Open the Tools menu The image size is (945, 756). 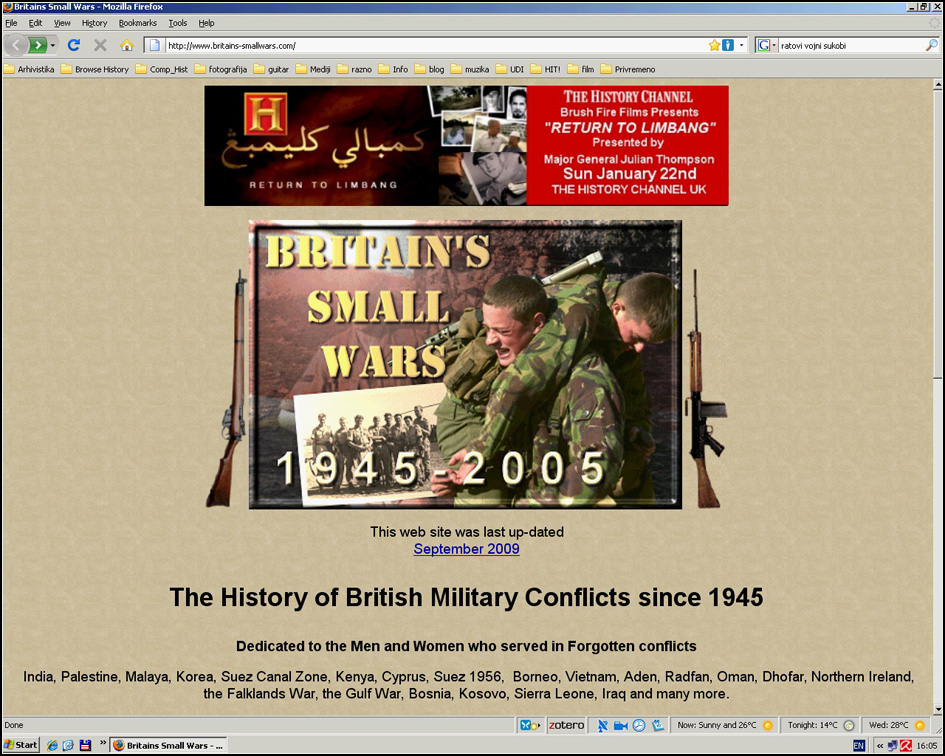pyautogui.click(x=177, y=23)
